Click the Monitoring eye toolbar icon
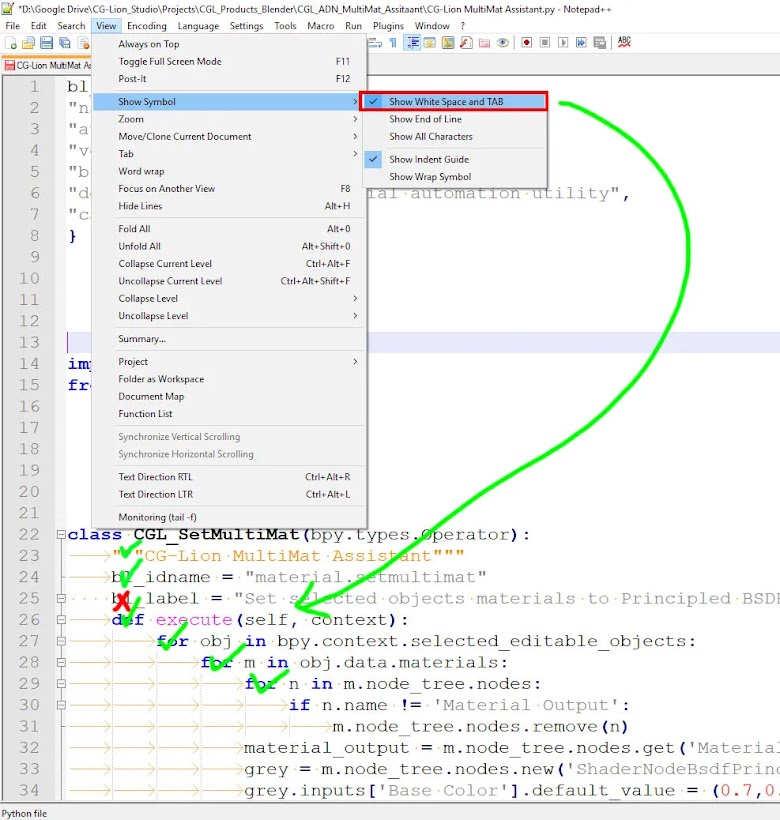The height and width of the screenshot is (820, 780). point(502,43)
